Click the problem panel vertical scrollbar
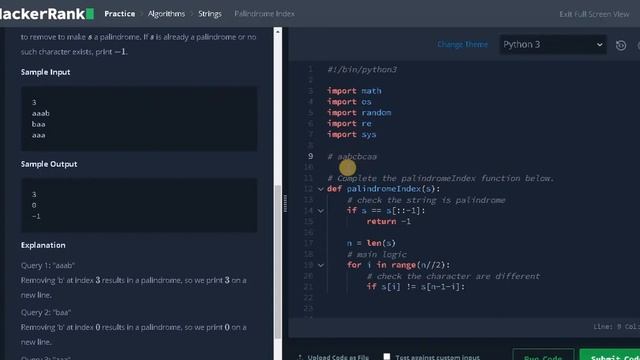Screen dimensions: 640x360 coord(278,261)
